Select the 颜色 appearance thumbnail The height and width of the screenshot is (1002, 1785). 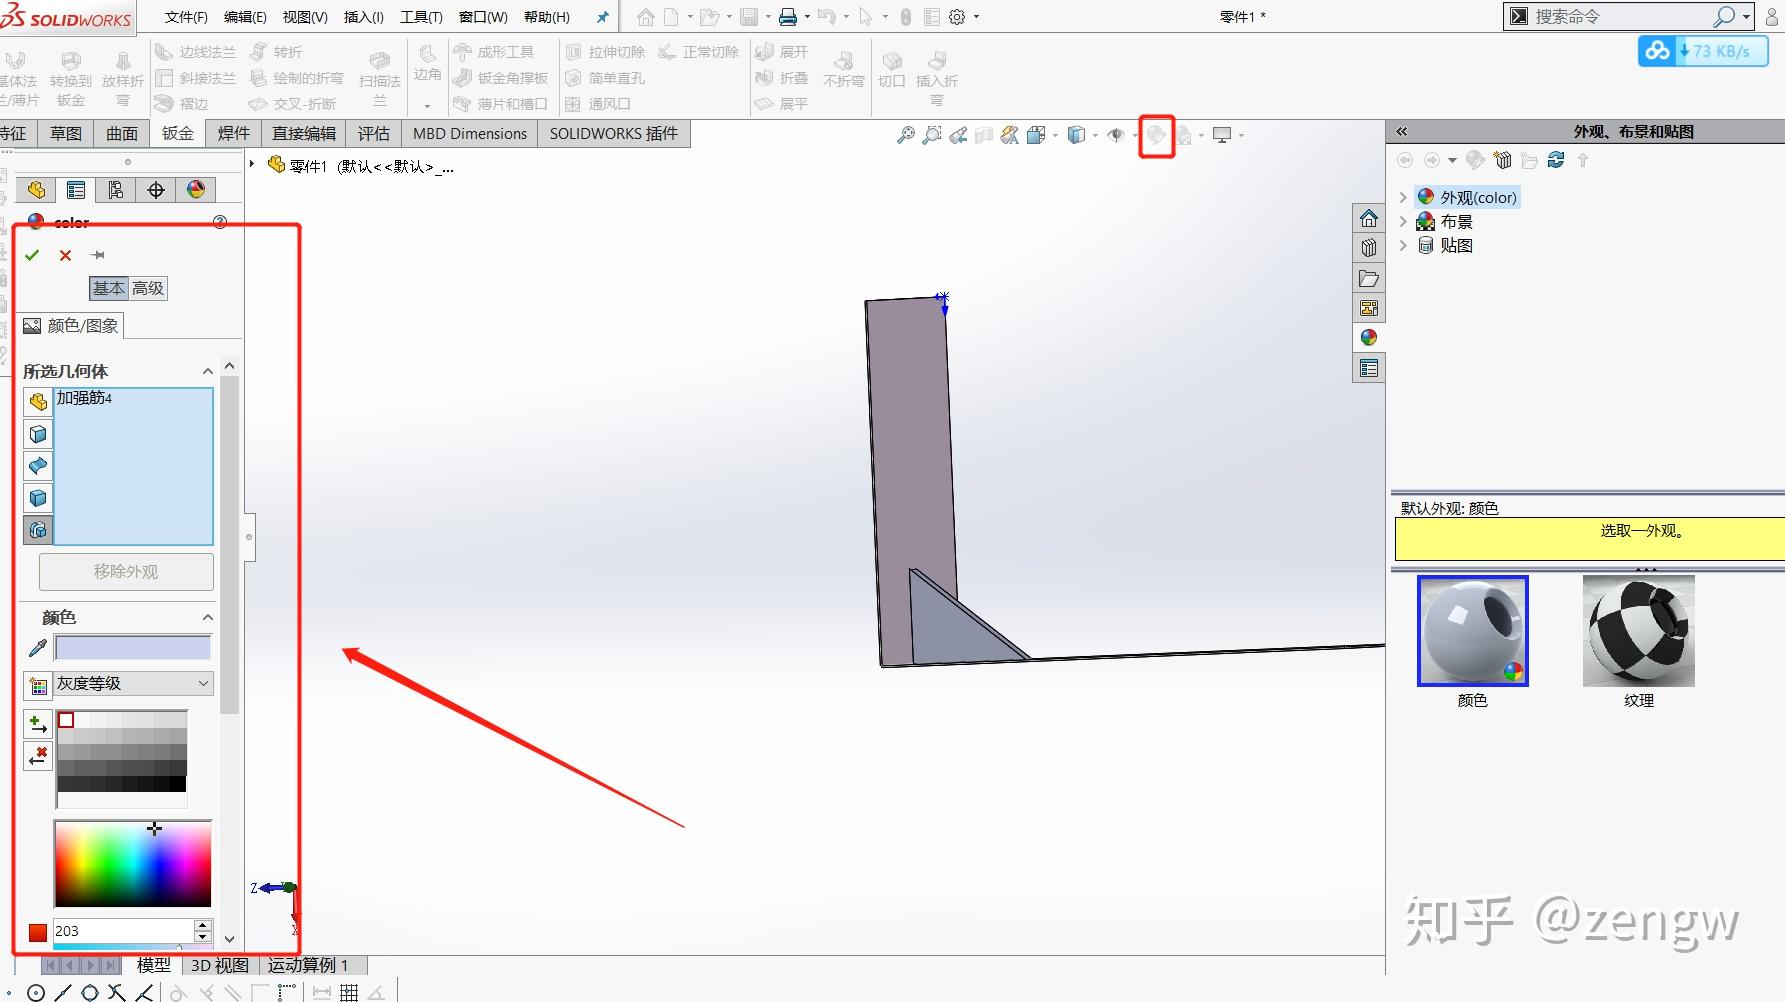coord(1472,631)
